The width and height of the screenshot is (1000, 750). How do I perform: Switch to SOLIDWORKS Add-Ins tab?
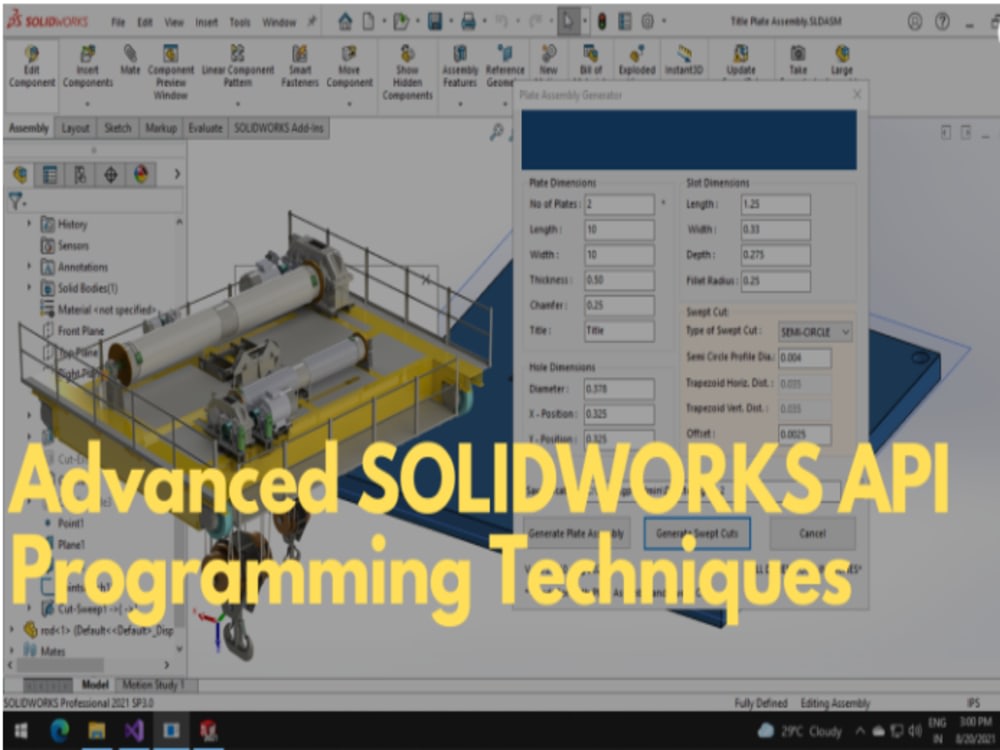(x=279, y=128)
